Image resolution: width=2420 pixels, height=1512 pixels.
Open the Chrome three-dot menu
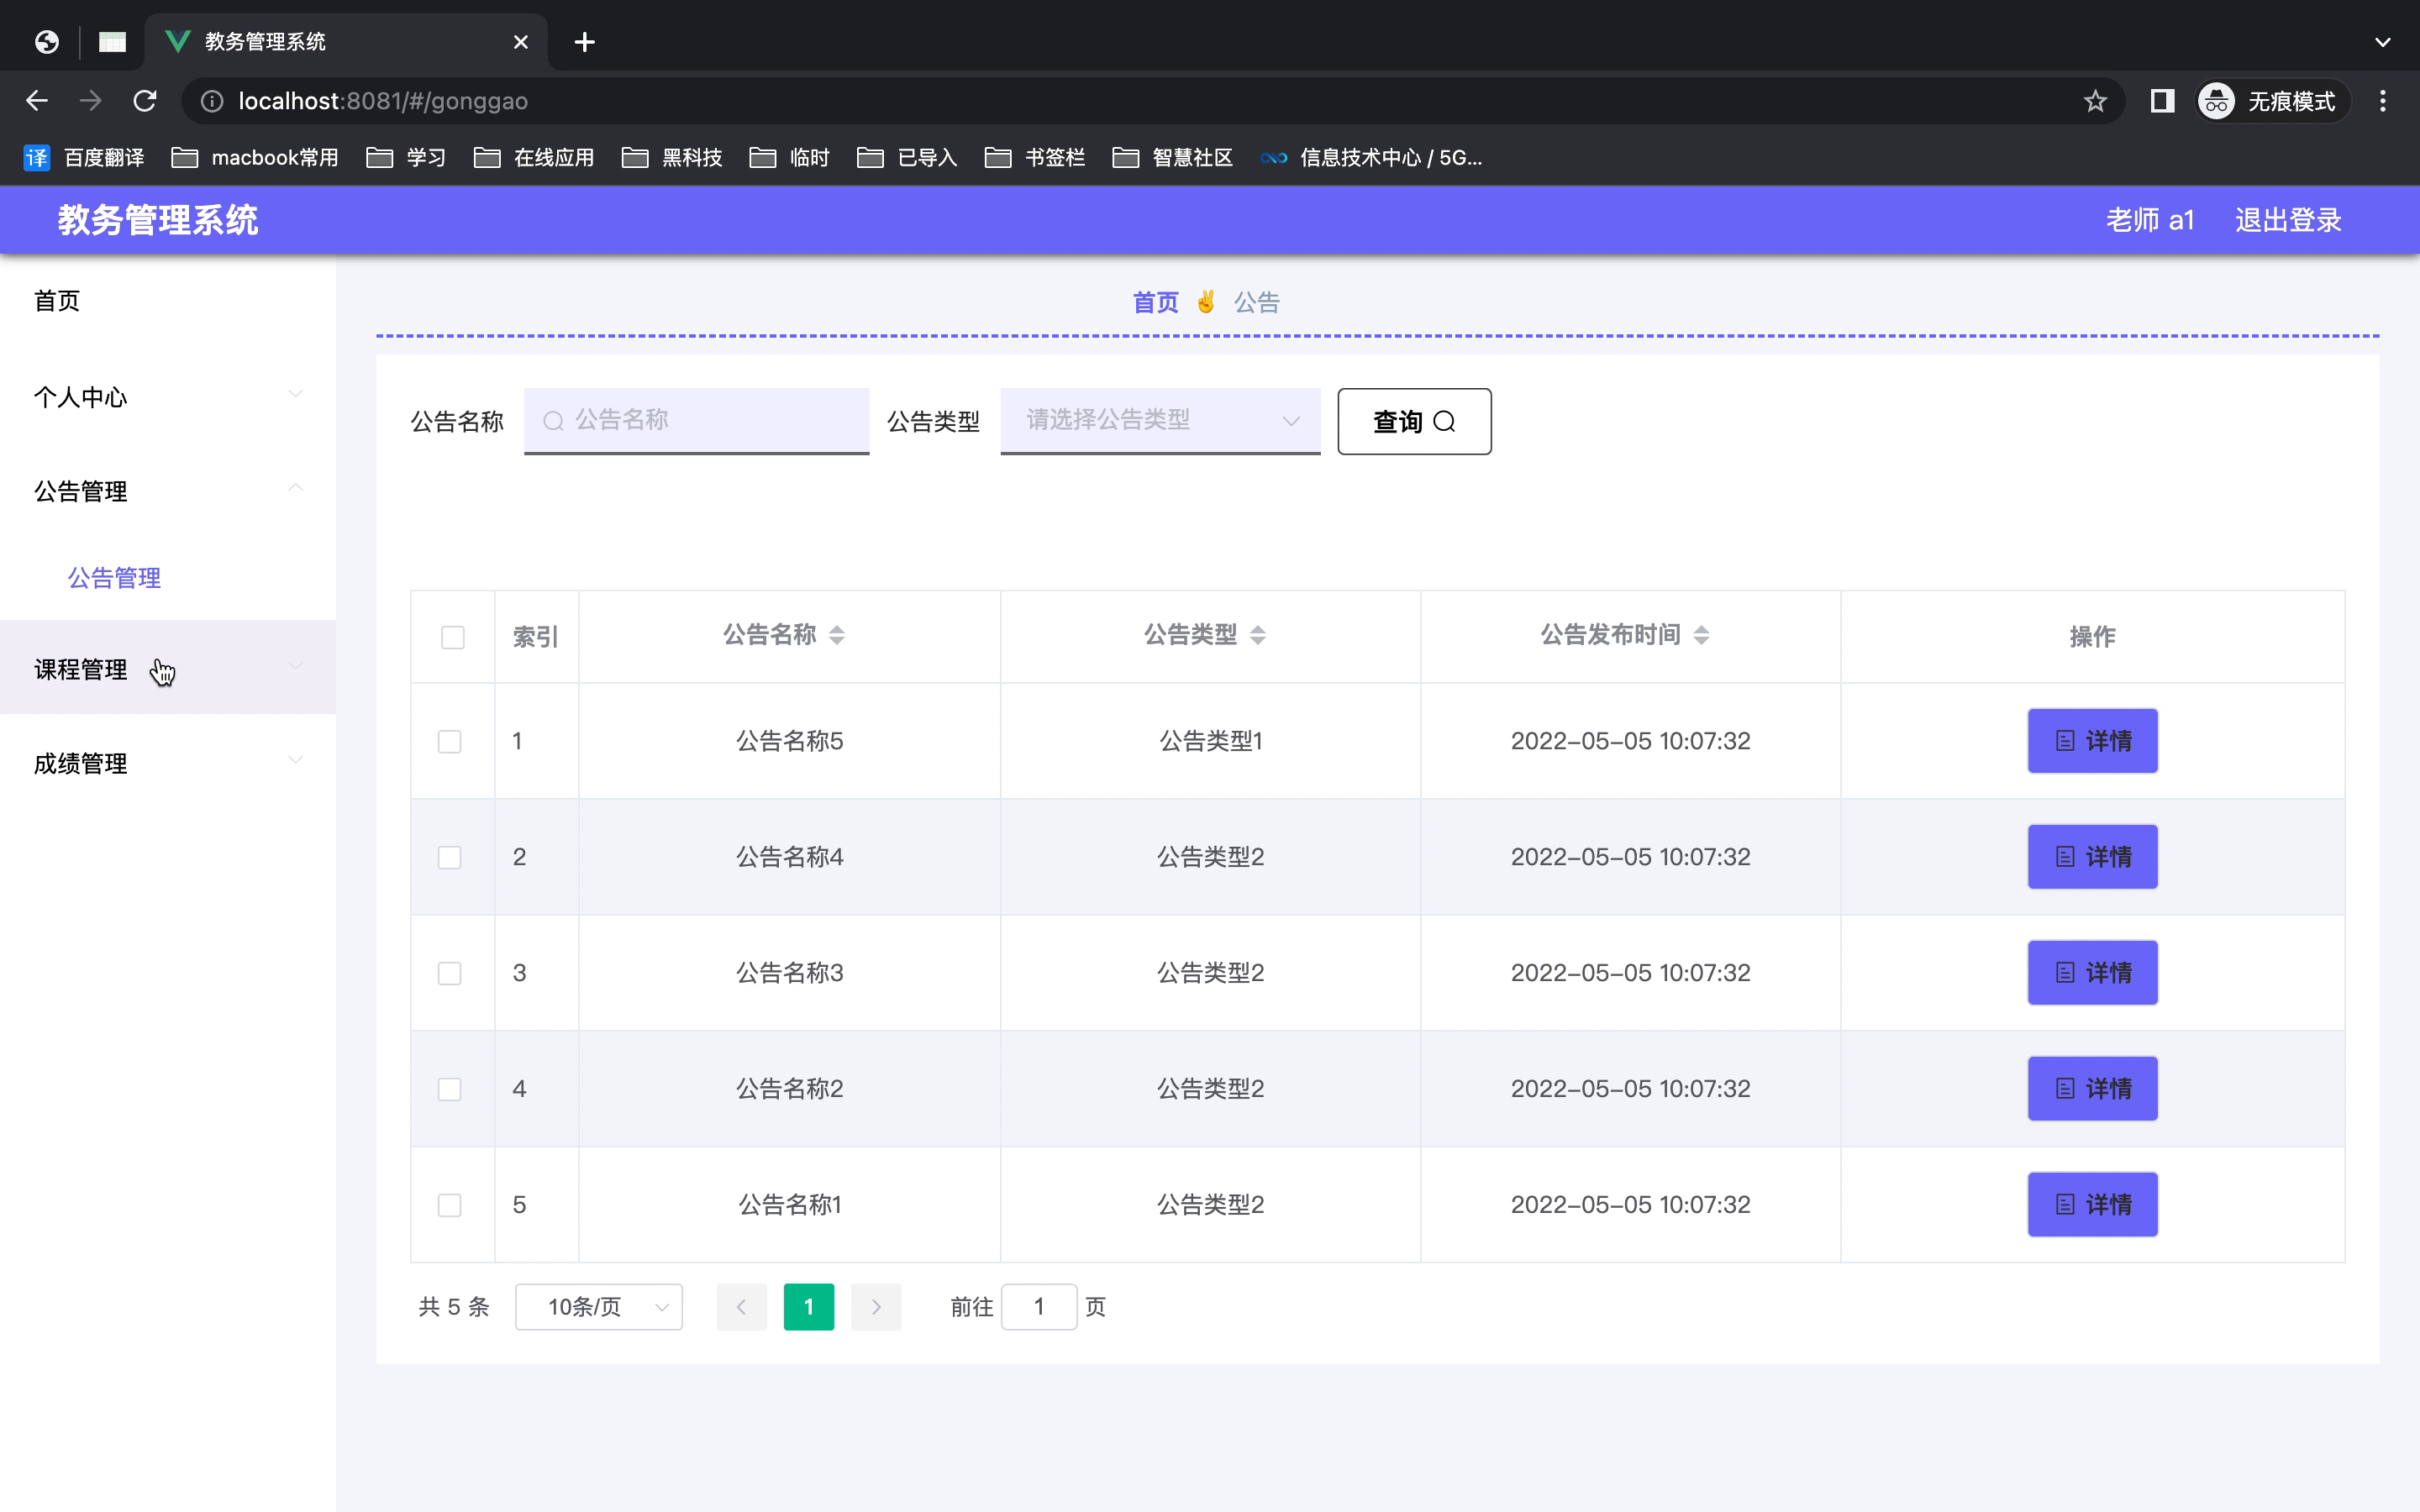click(x=2383, y=101)
